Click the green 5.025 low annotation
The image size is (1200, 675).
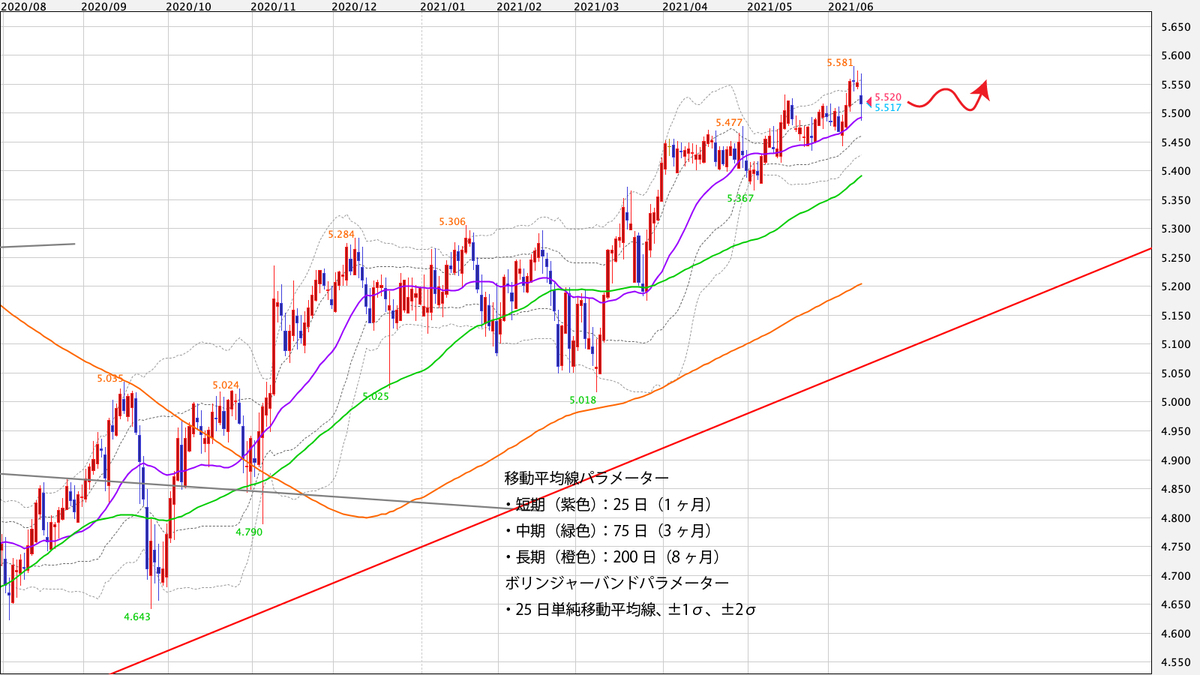click(375, 397)
